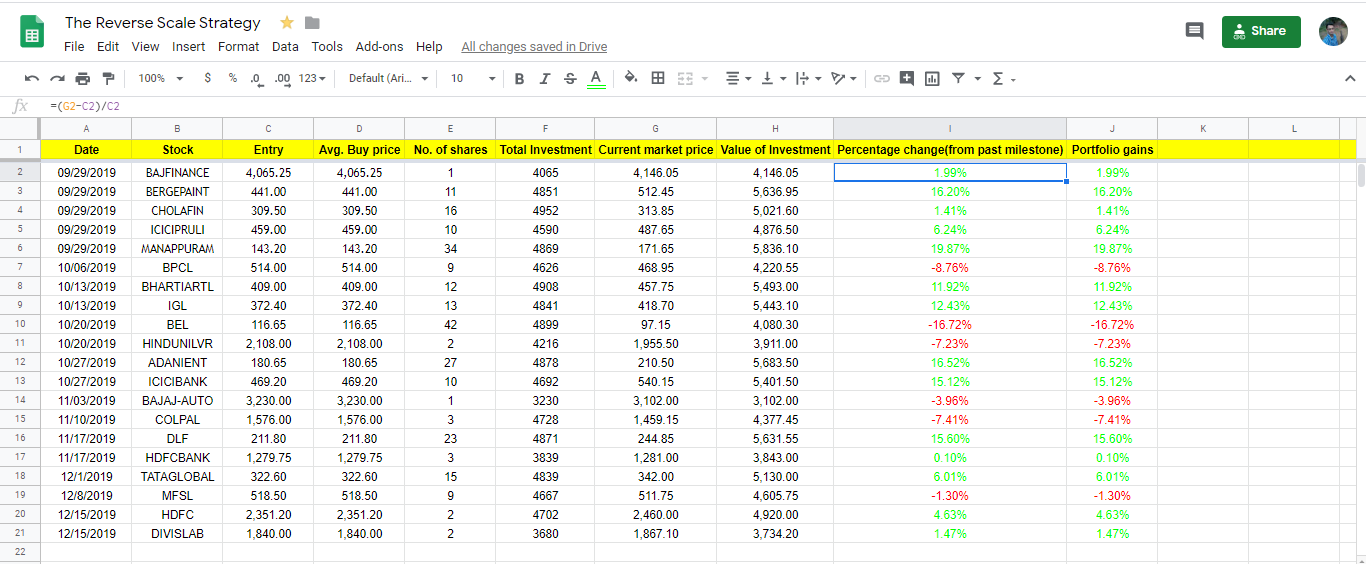The image size is (1366, 564).
Task: Toggle bold formatting
Action: pyautogui.click(x=519, y=78)
